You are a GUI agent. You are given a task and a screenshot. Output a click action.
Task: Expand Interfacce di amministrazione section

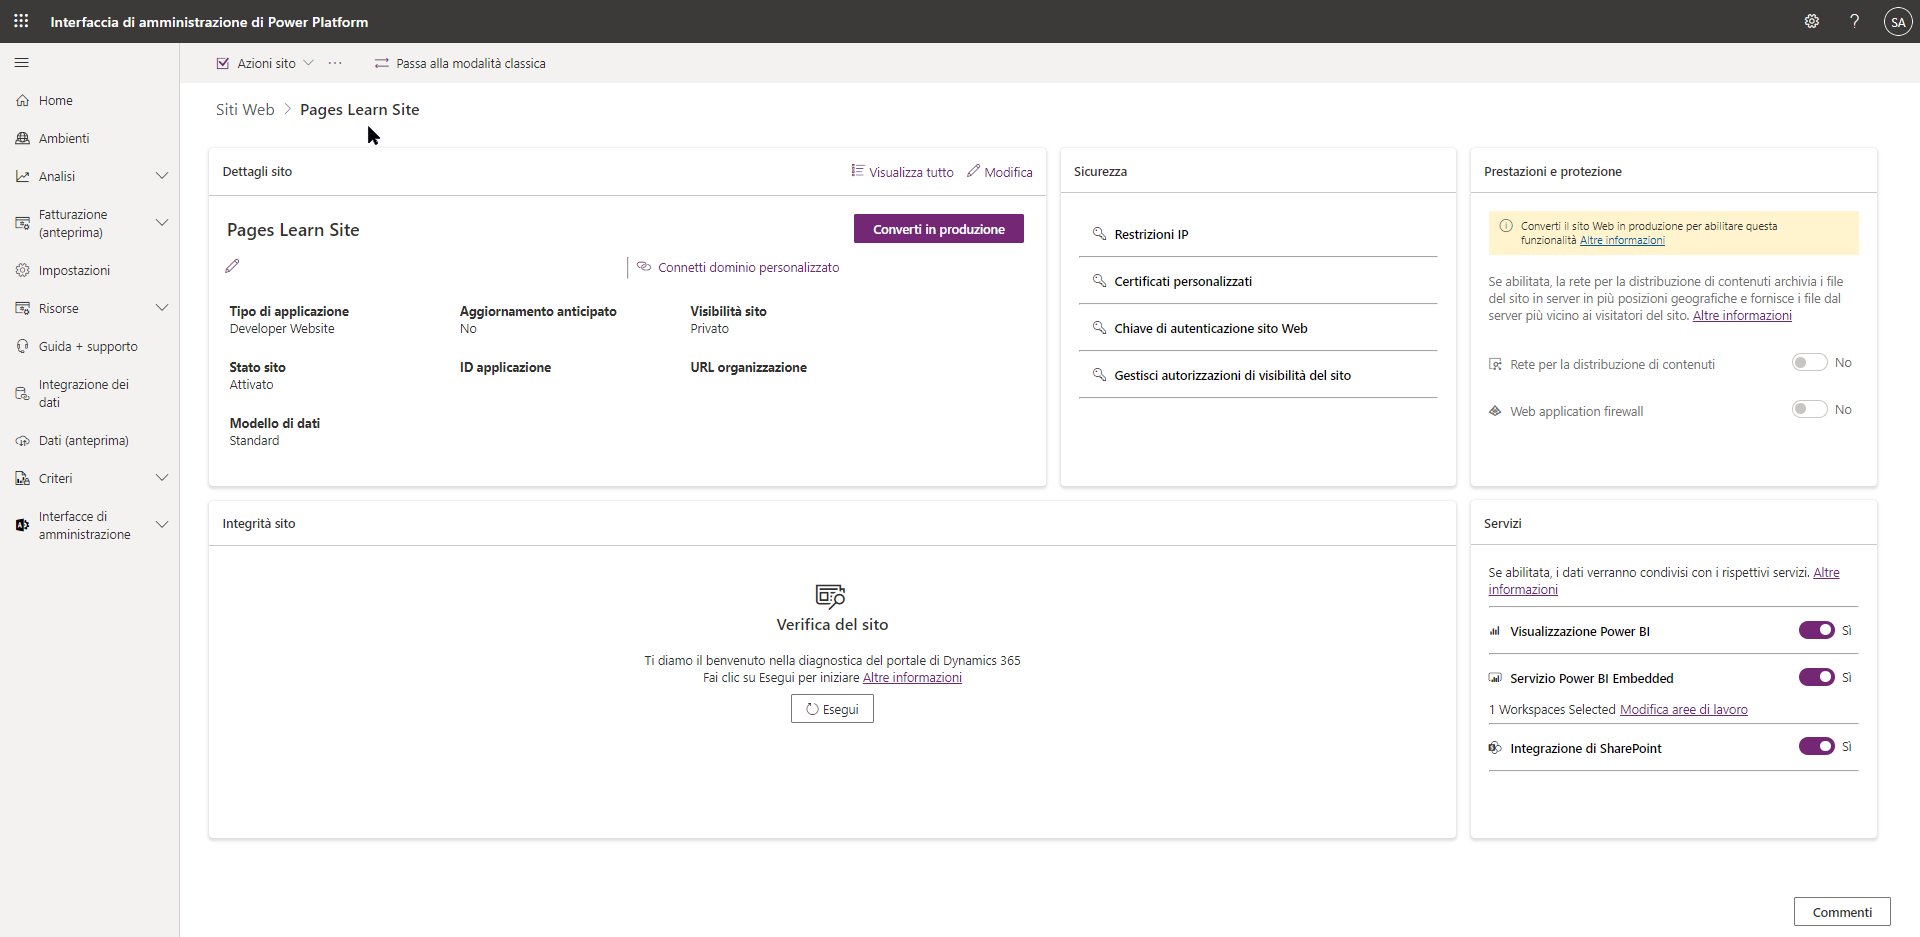tap(162, 524)
